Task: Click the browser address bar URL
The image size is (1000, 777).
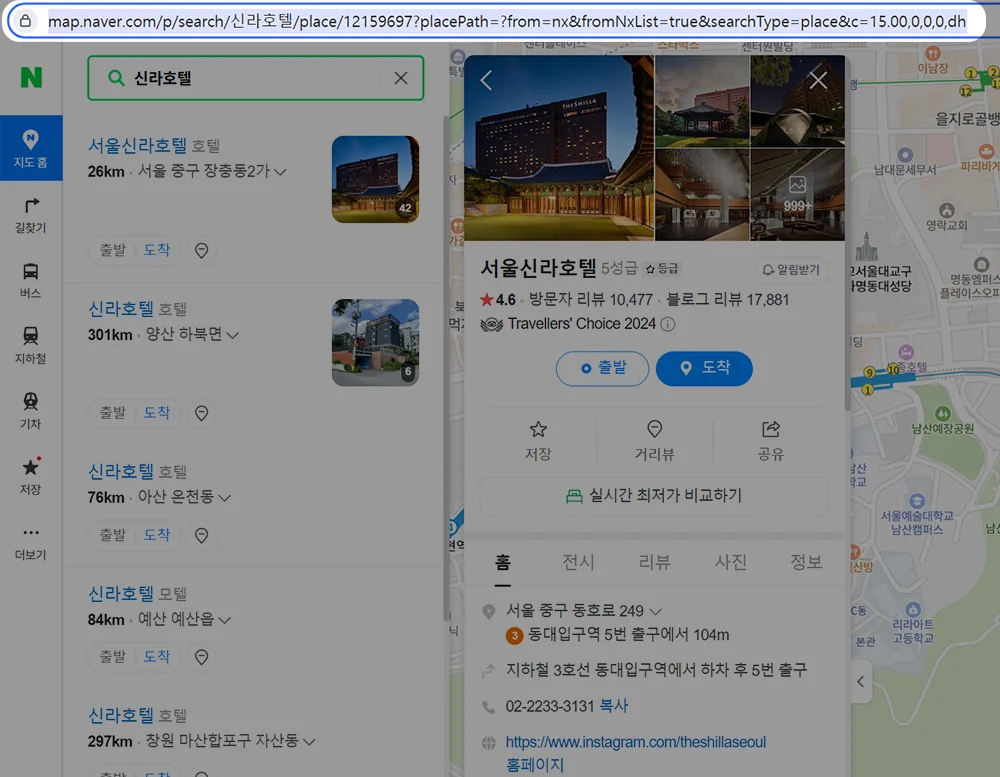Action: (506, 22)
